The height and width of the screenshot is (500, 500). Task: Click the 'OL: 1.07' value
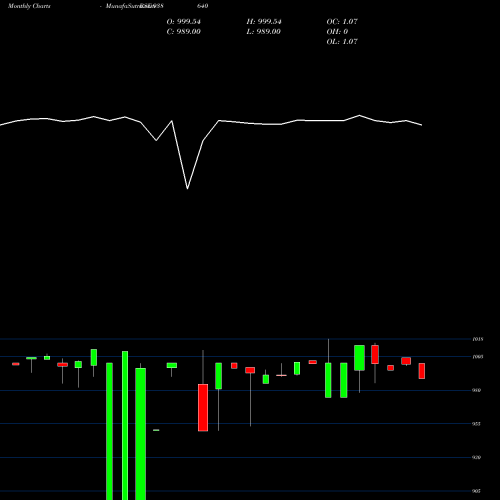coord(342,42)
